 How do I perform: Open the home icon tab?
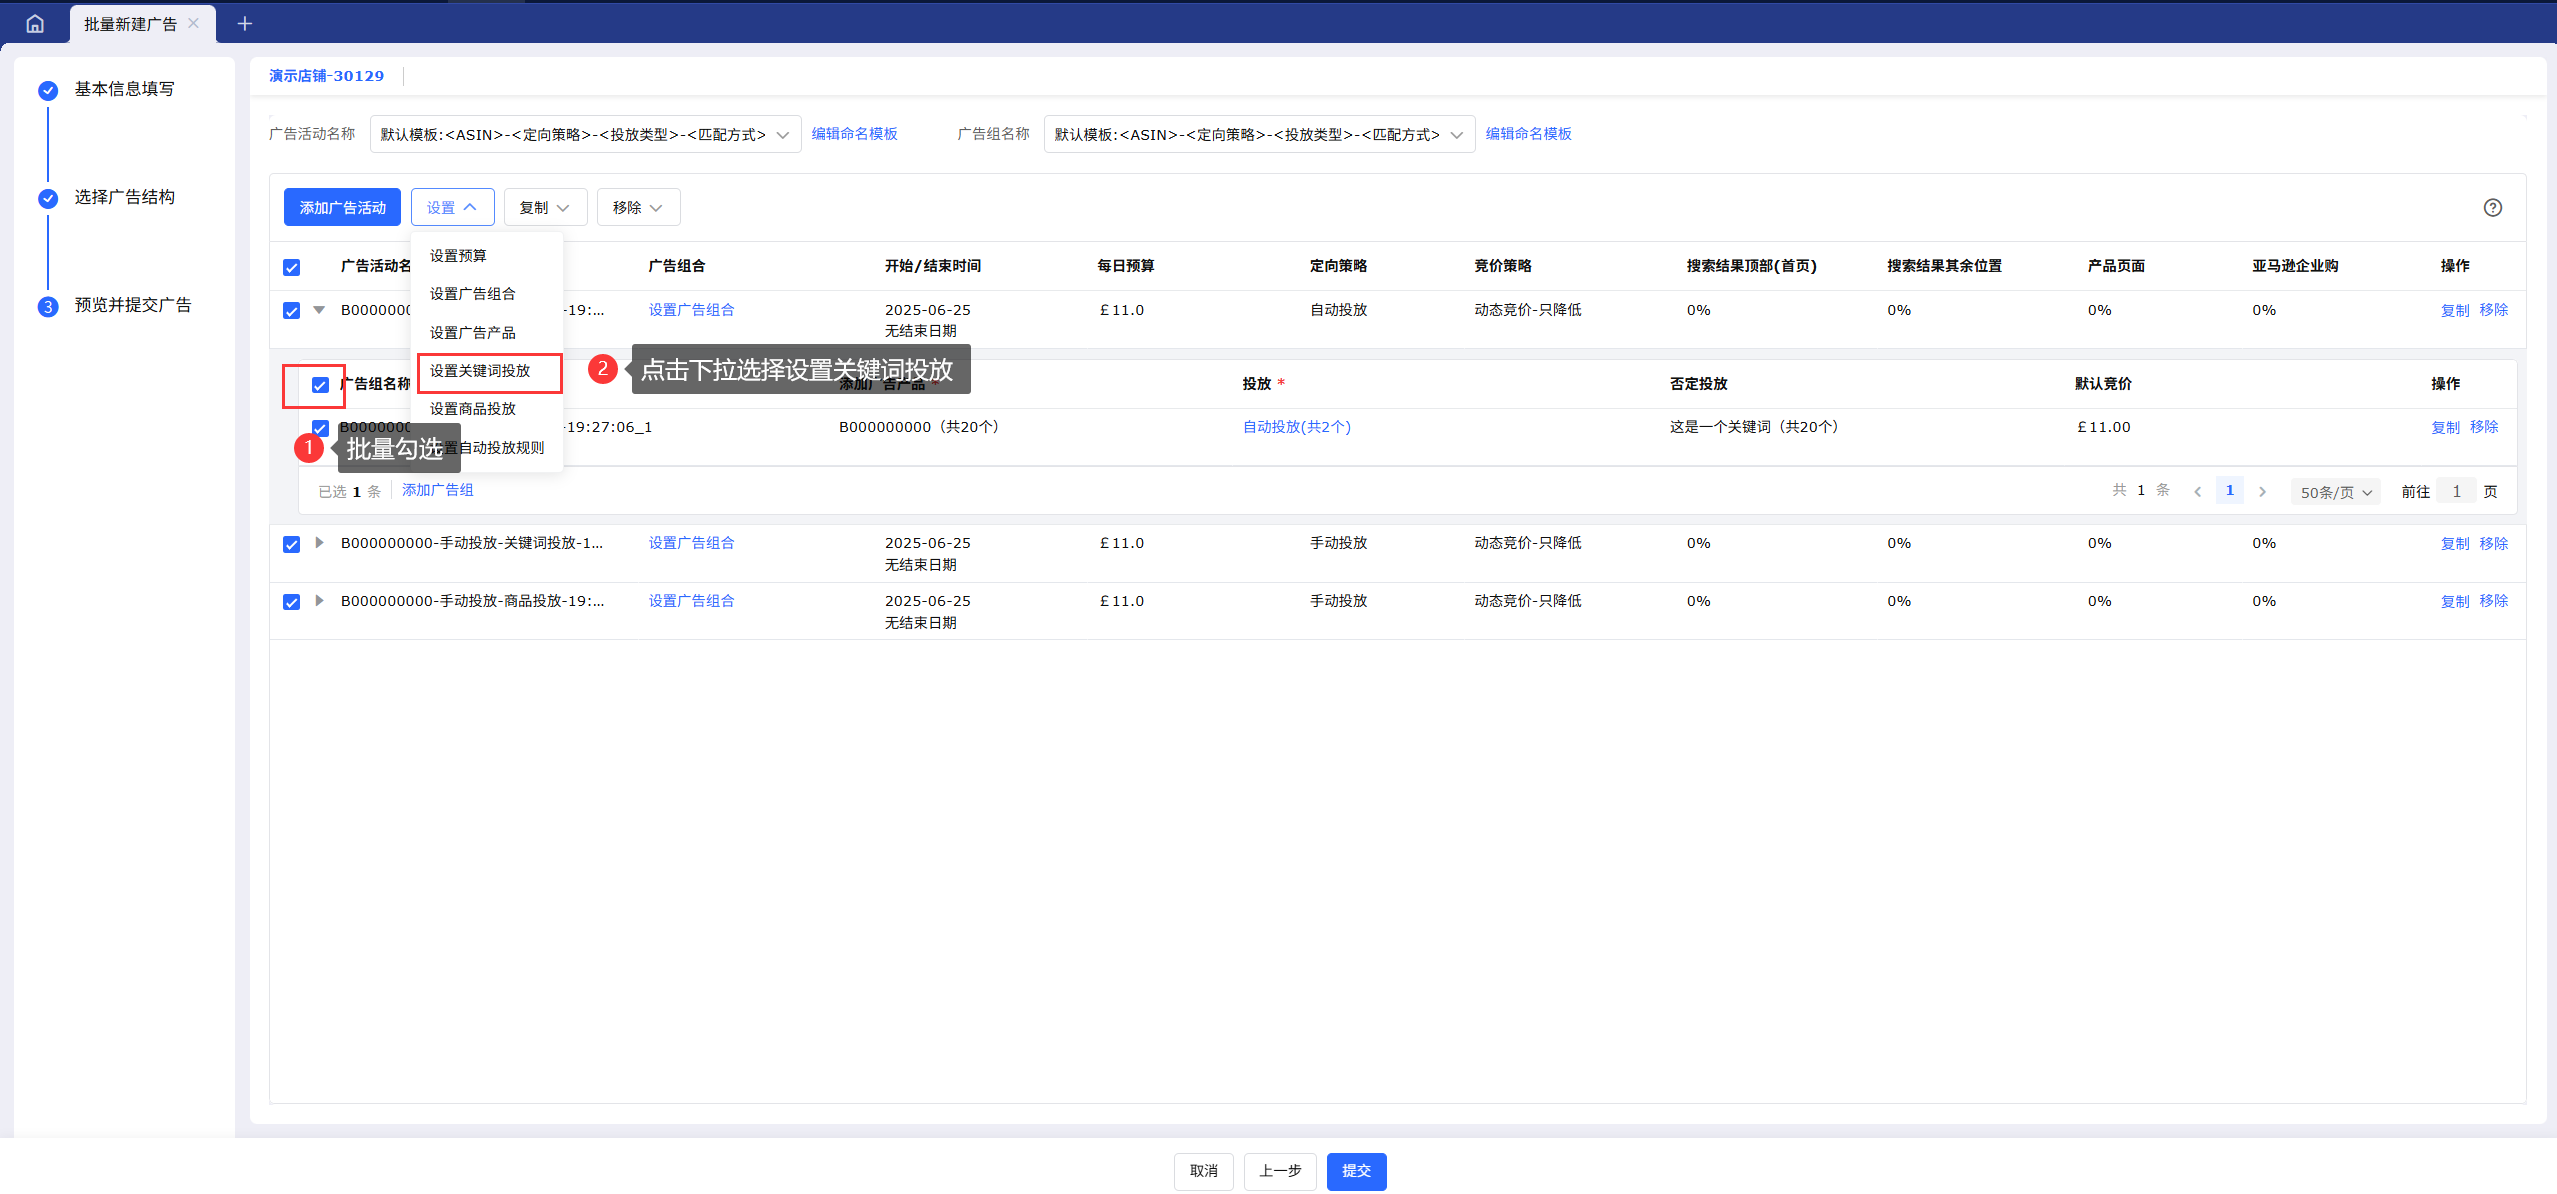(x=35, y=23)
